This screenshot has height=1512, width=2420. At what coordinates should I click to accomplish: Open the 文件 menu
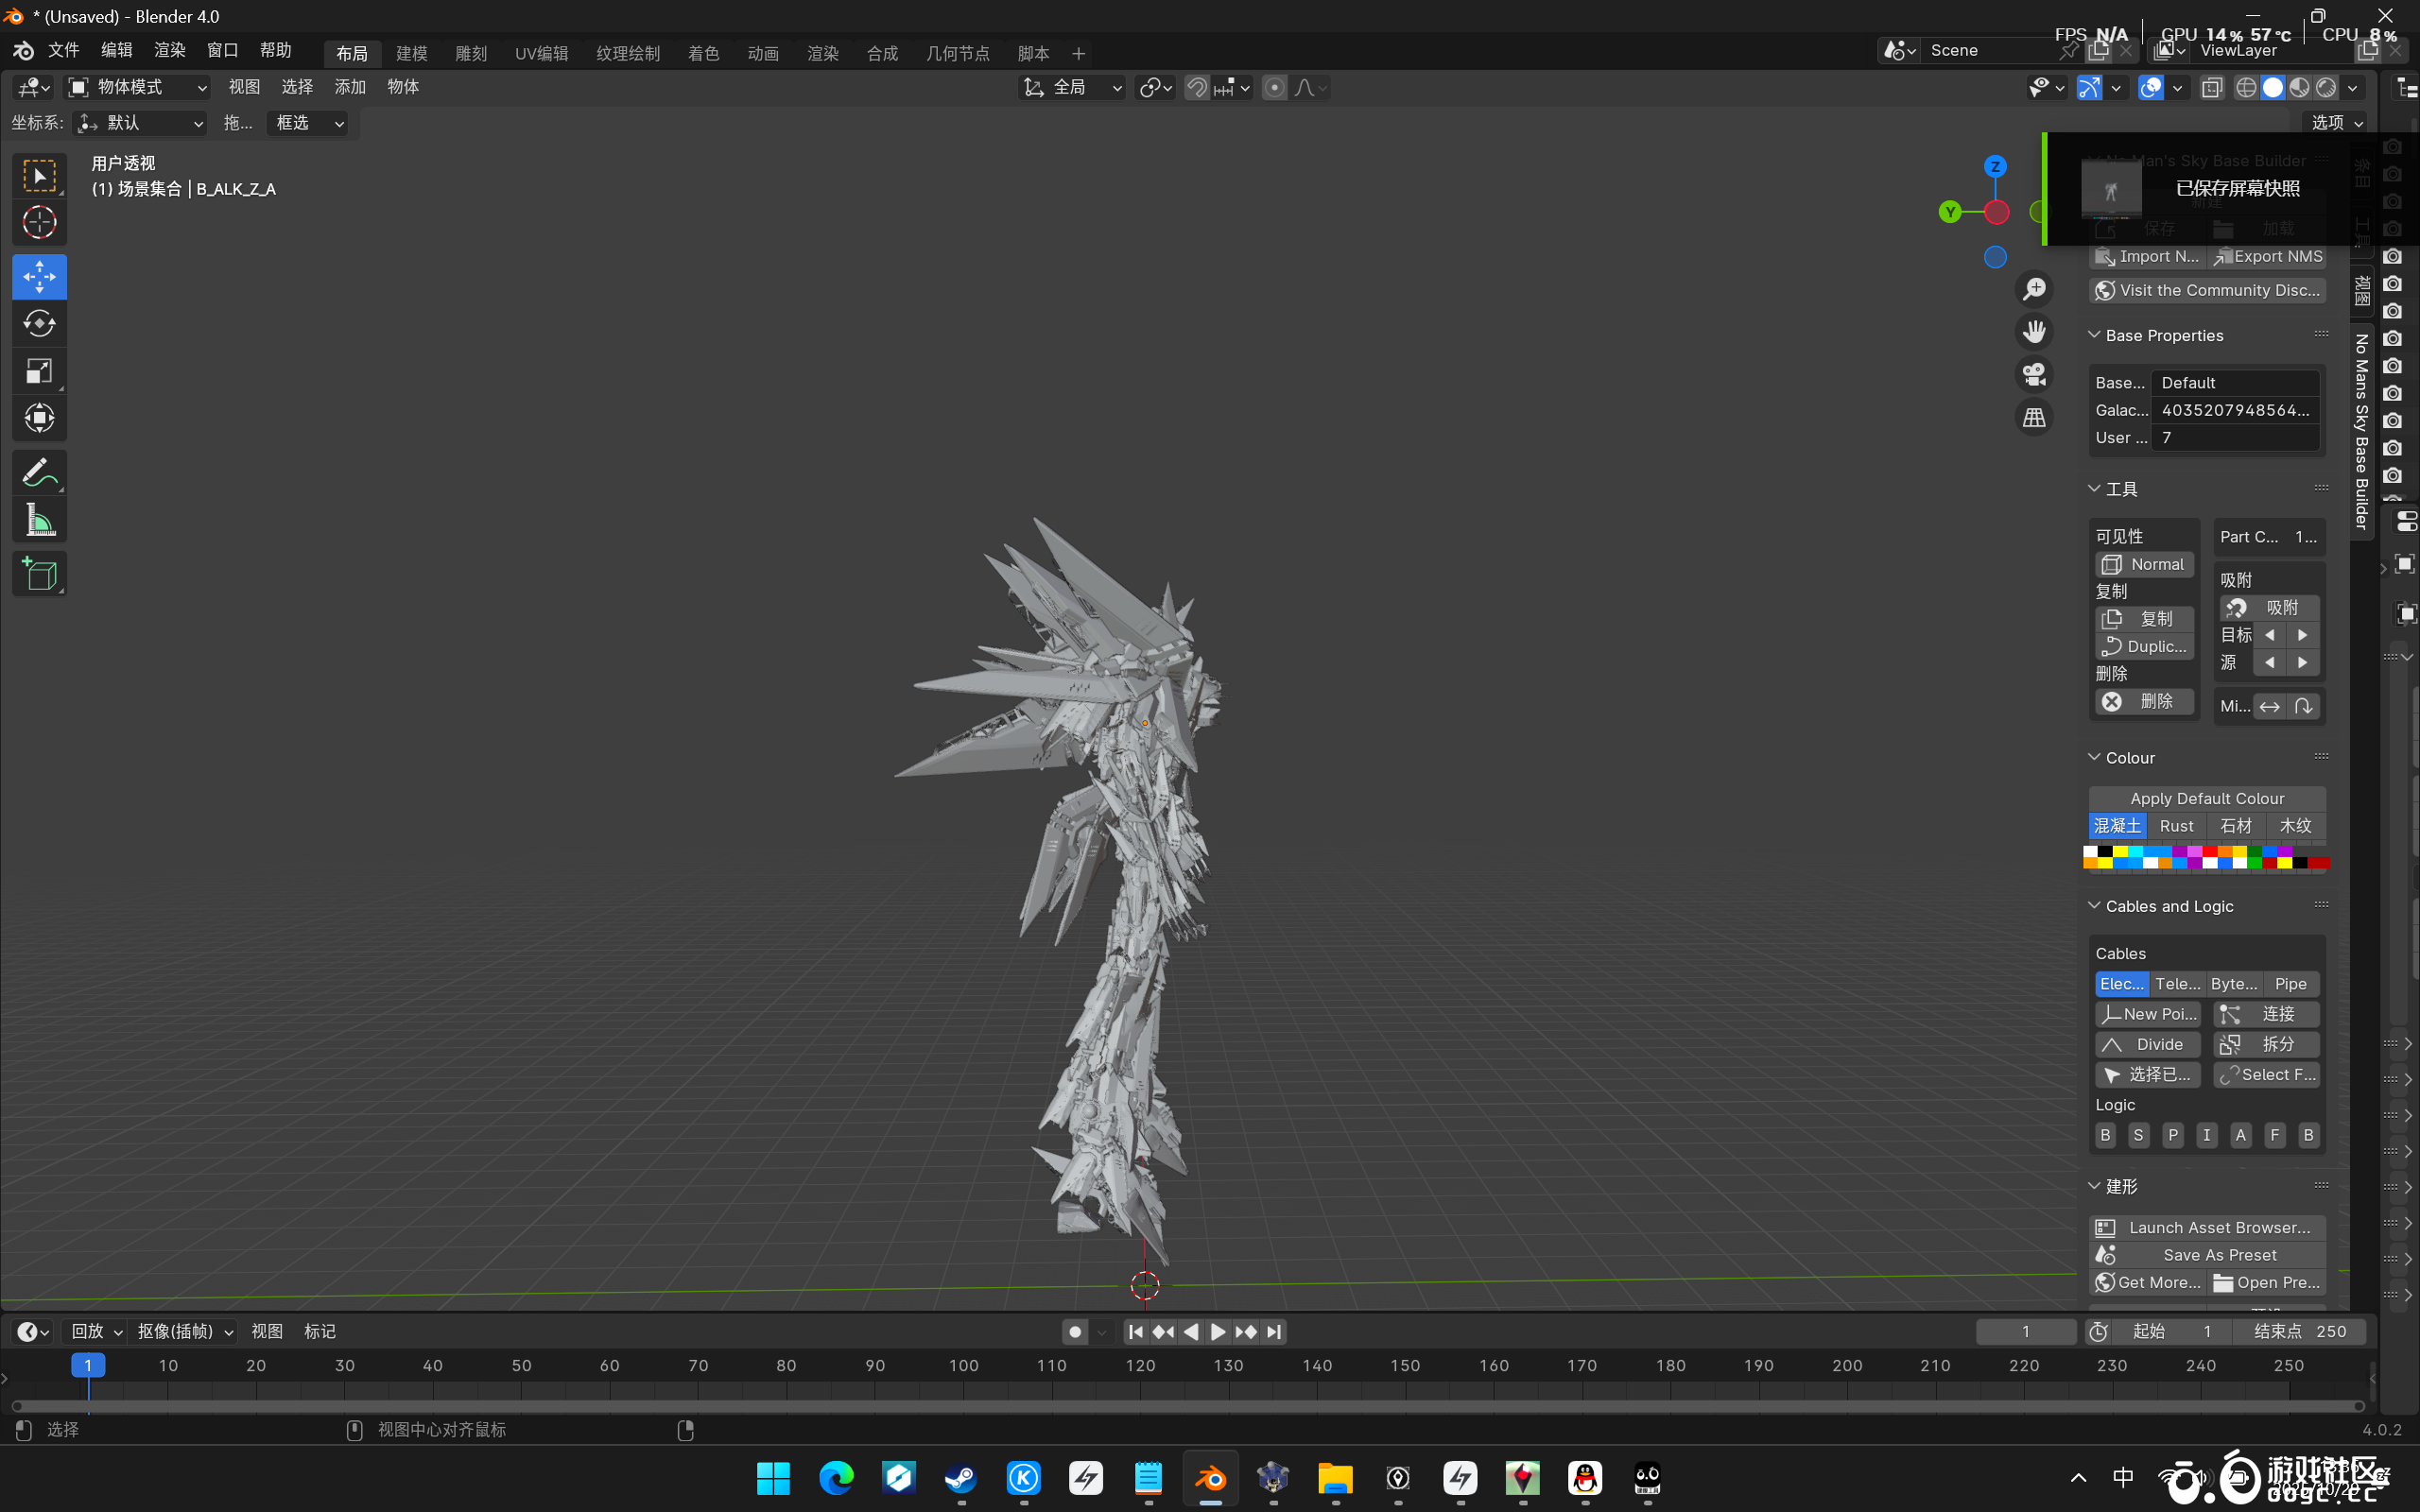pos(63,50)
